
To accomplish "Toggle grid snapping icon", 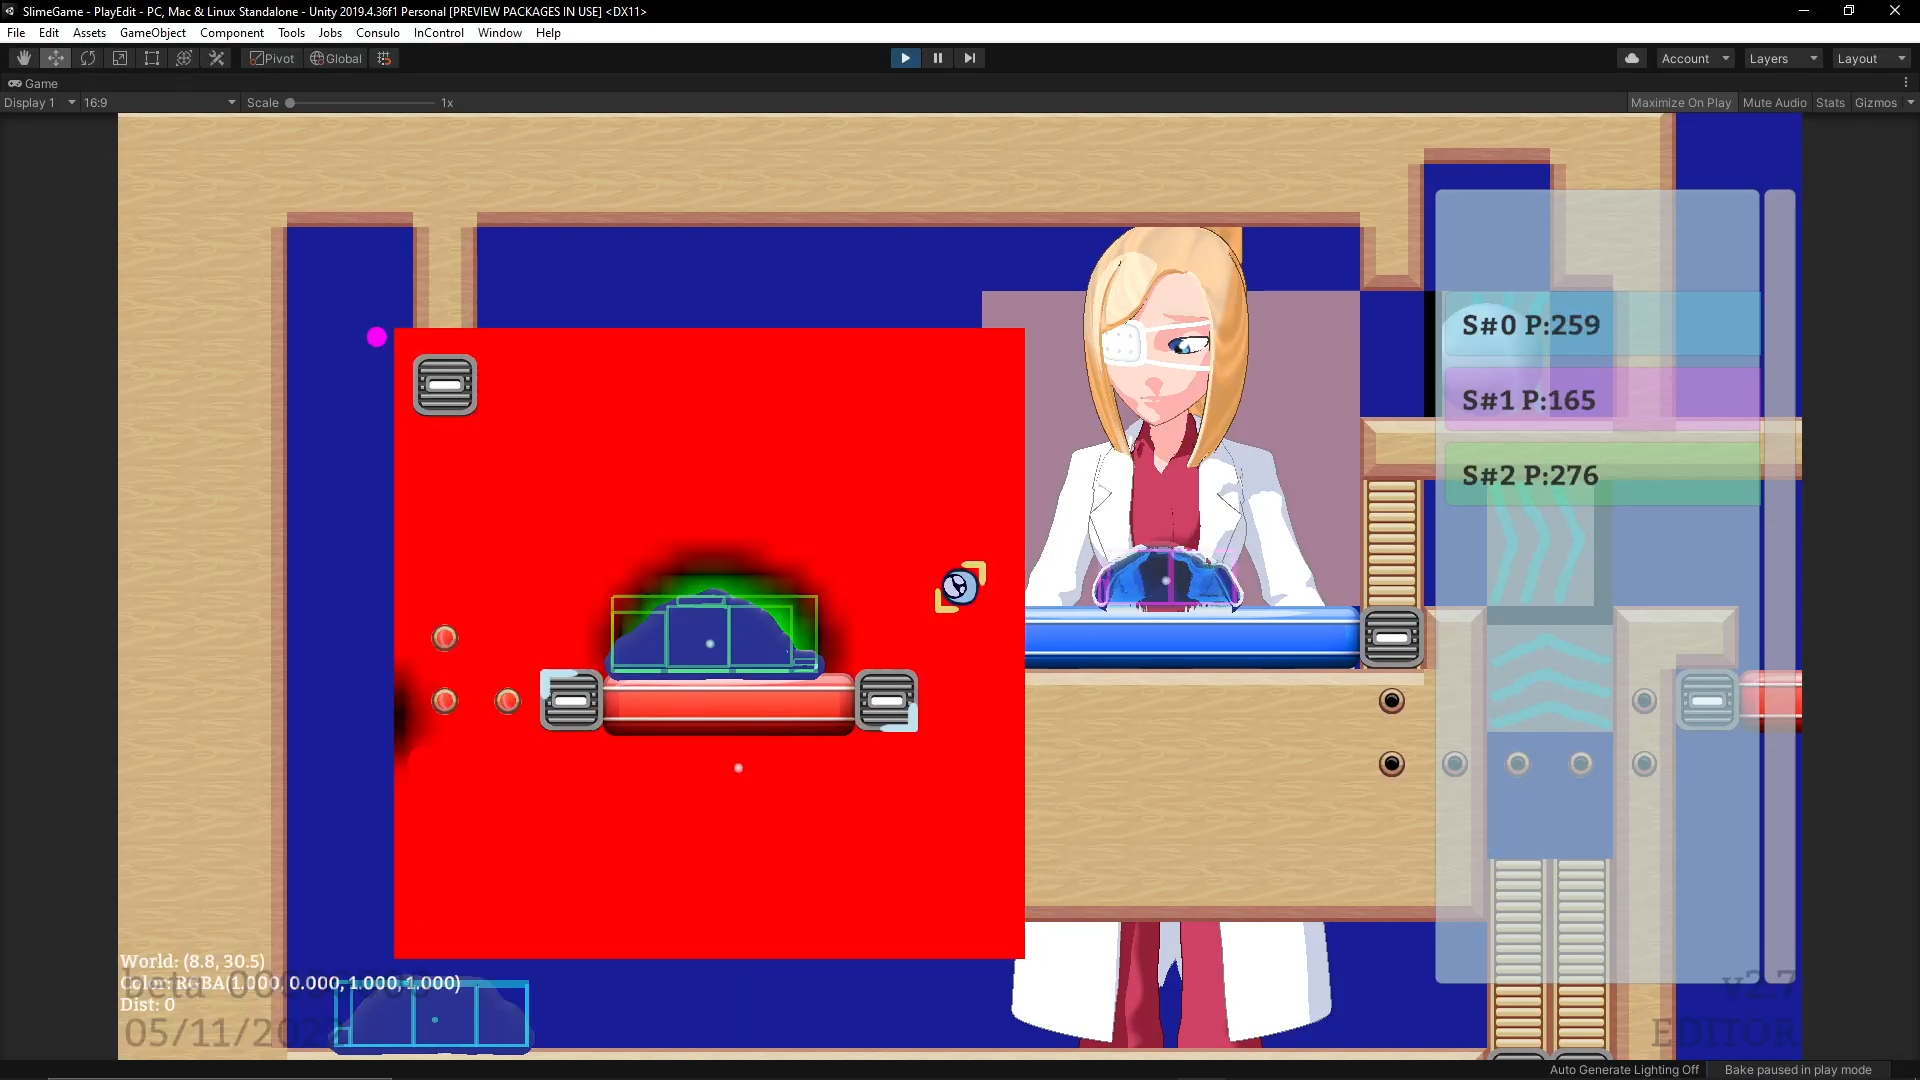I will (384, 58).
